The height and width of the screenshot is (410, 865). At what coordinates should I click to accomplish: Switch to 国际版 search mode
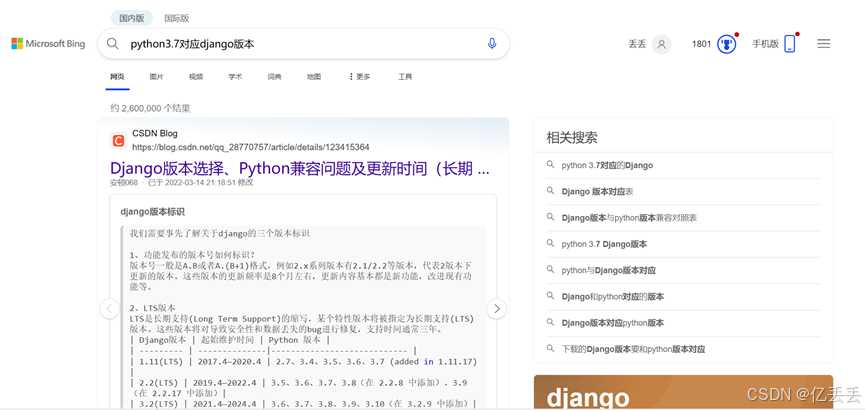coord(177,18)
